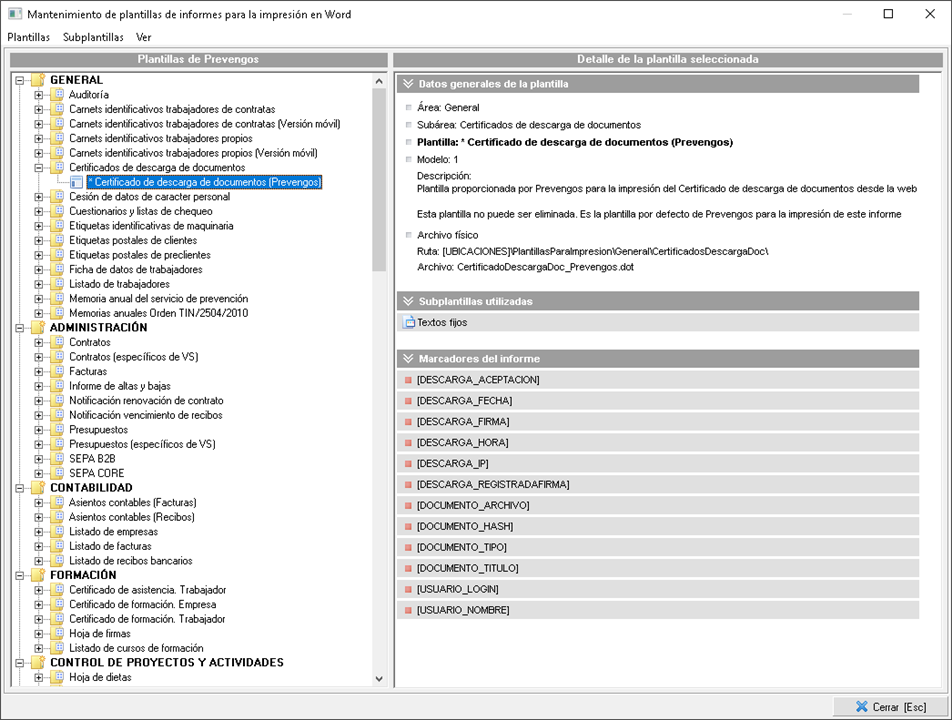Open the Subplantillas menu
This screenshot has height=720, width=952.
pos(93,37)
